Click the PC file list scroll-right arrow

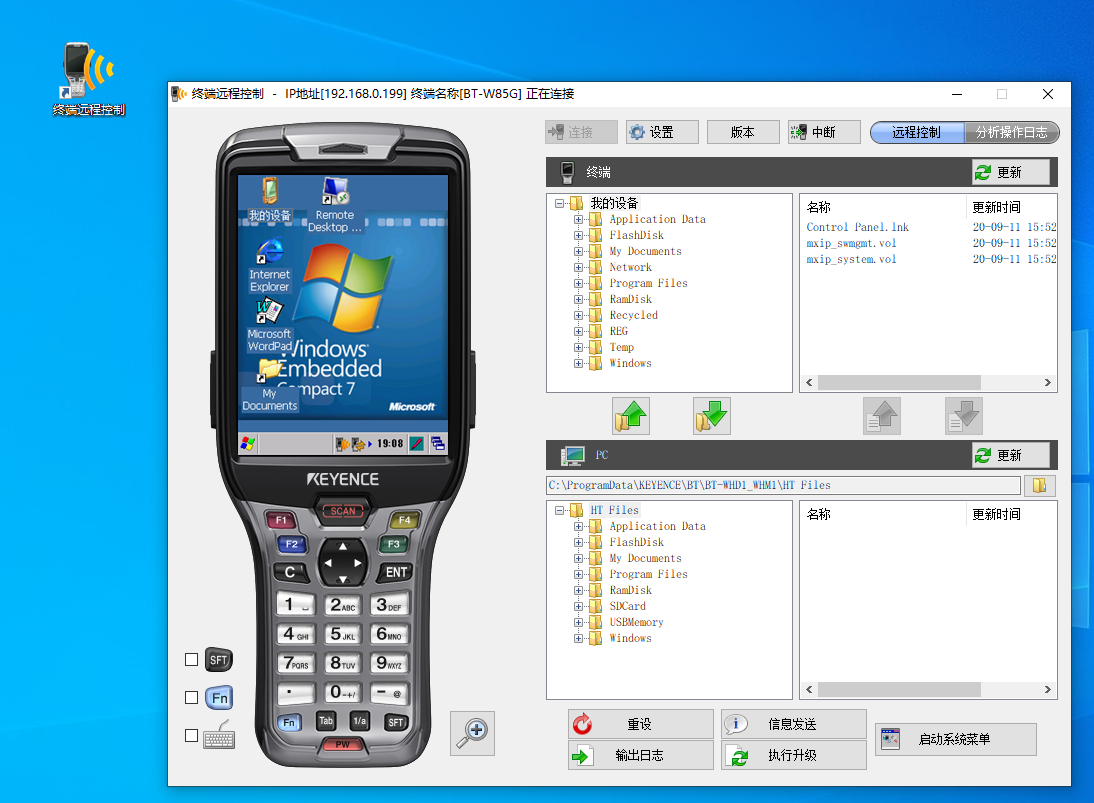point(1047,689)
